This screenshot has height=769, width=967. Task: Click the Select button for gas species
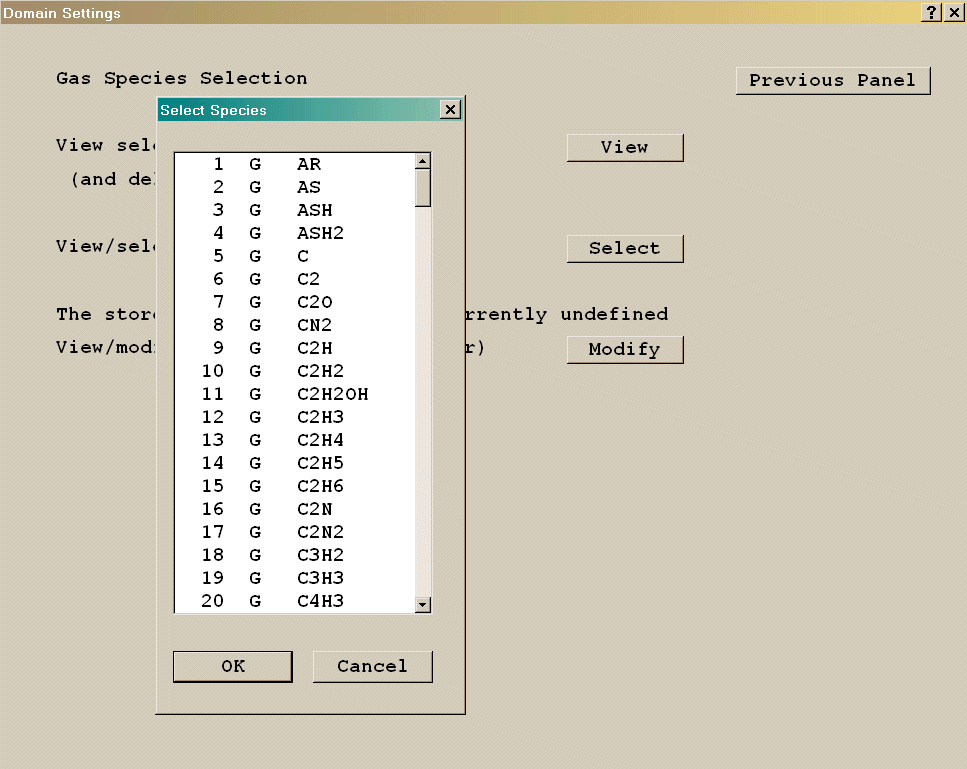tap(624, 248)
